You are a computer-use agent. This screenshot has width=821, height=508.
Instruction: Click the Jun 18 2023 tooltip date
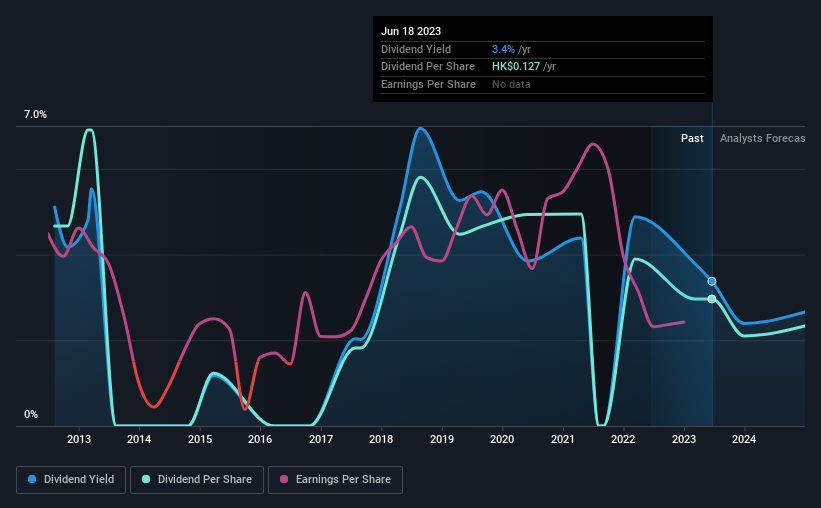[411, 31]
